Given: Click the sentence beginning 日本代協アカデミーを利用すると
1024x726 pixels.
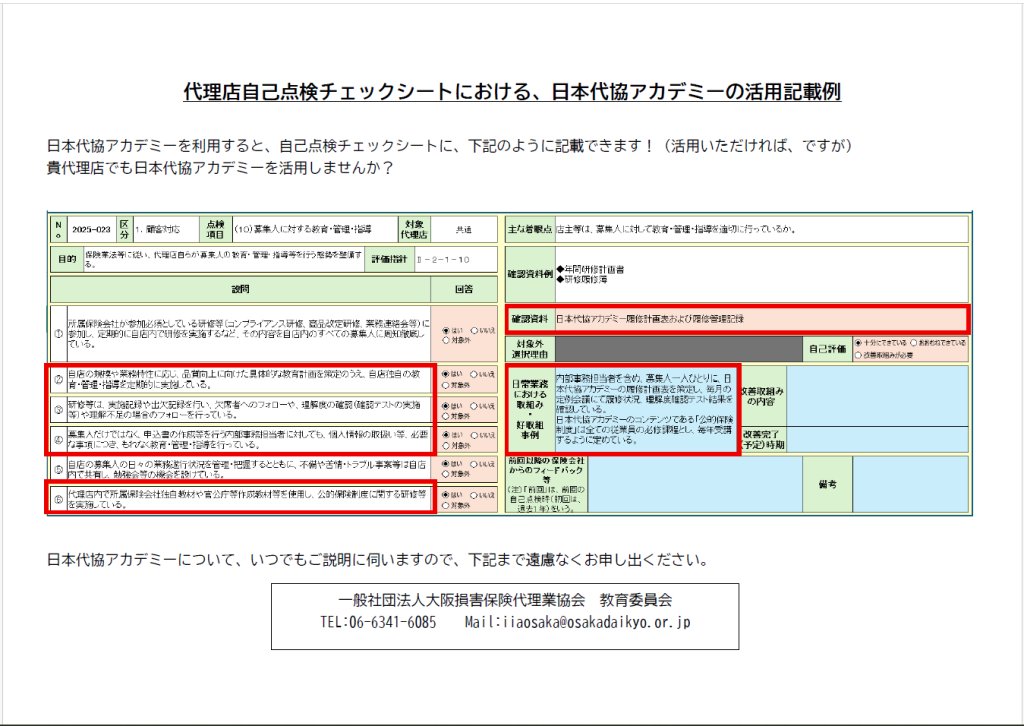Looking at the screenshot, I should [449, 145].
